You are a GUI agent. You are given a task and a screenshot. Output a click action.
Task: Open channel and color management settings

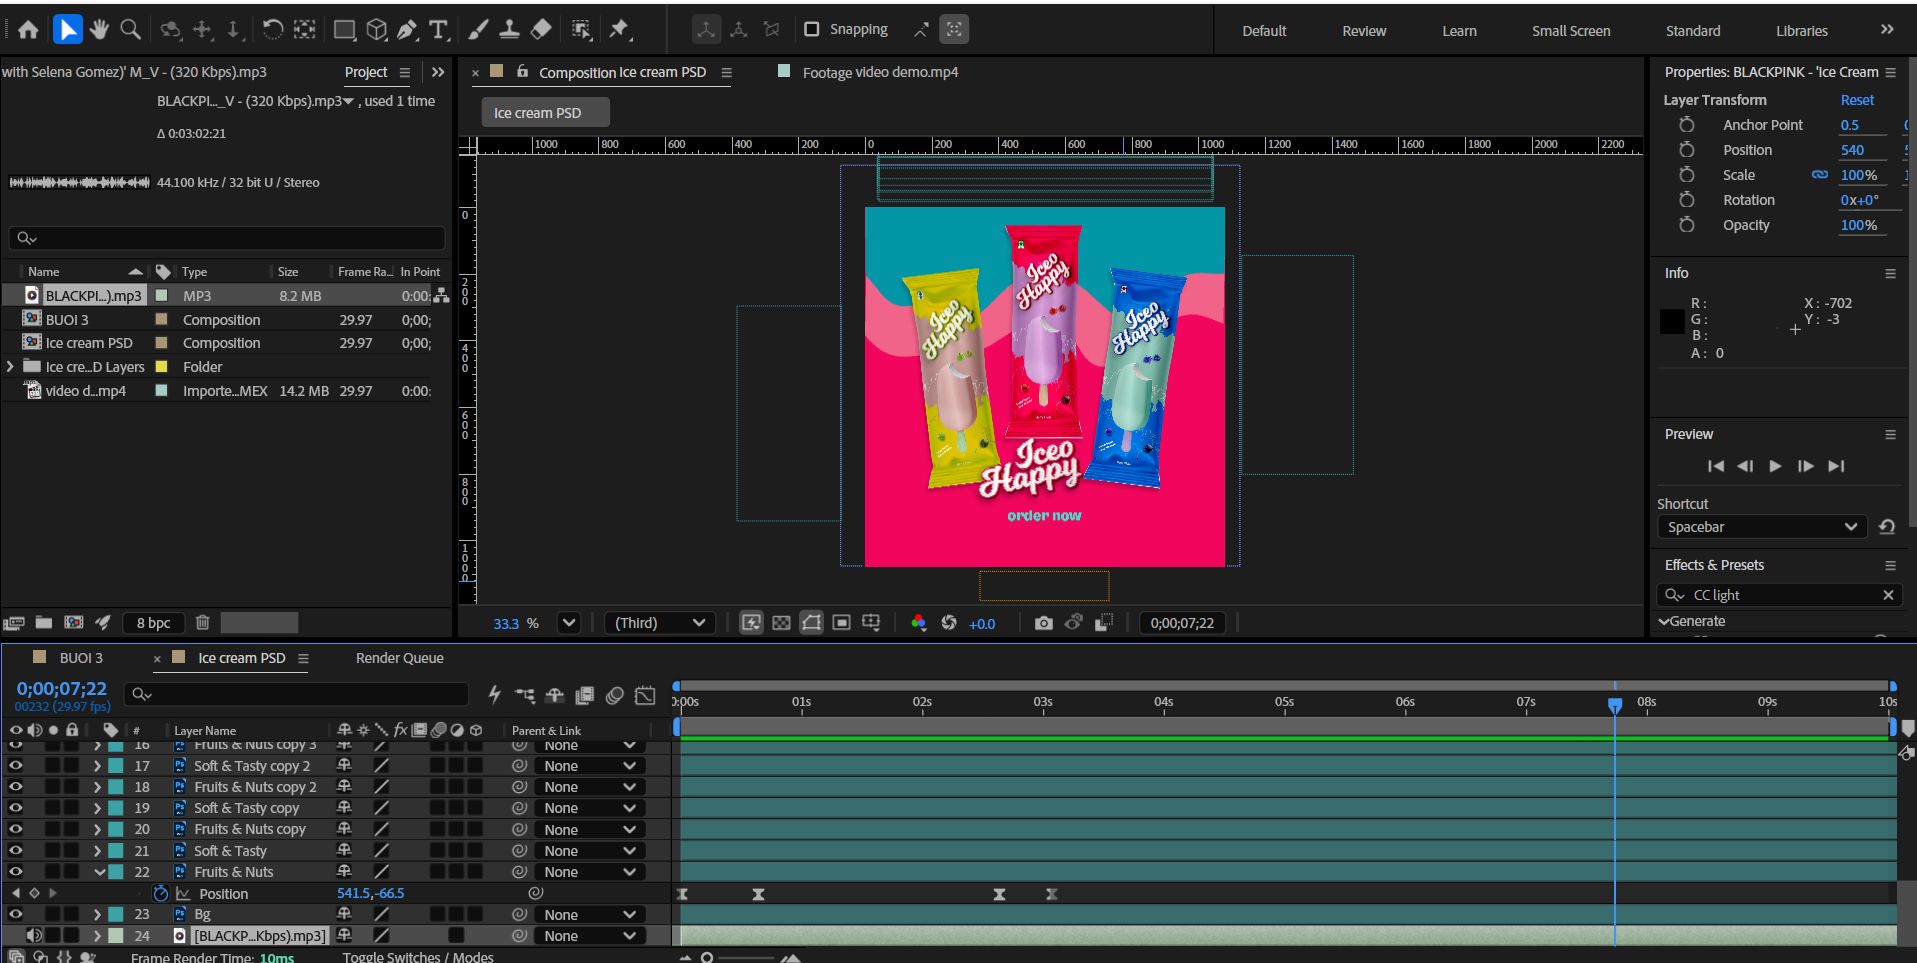tap(918, 623)
